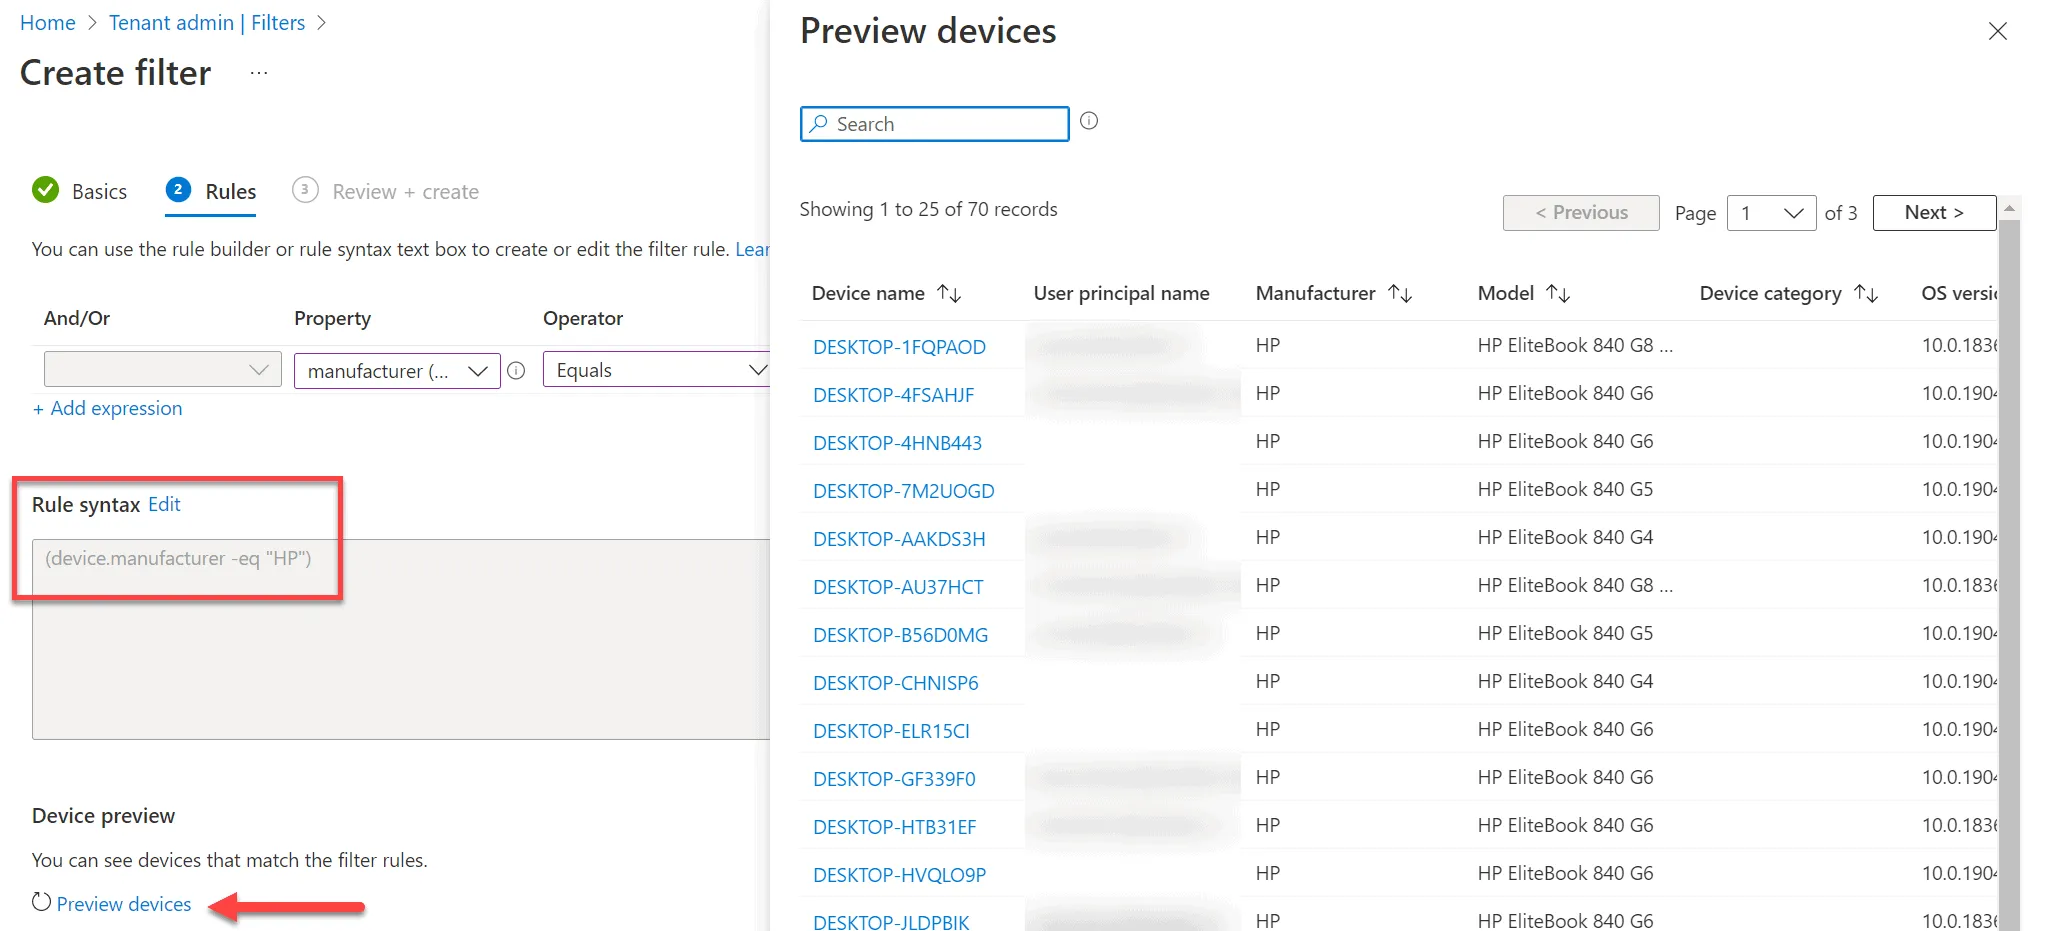
Task: Click the info icon next to Search box
Action: click(1089, 121)
